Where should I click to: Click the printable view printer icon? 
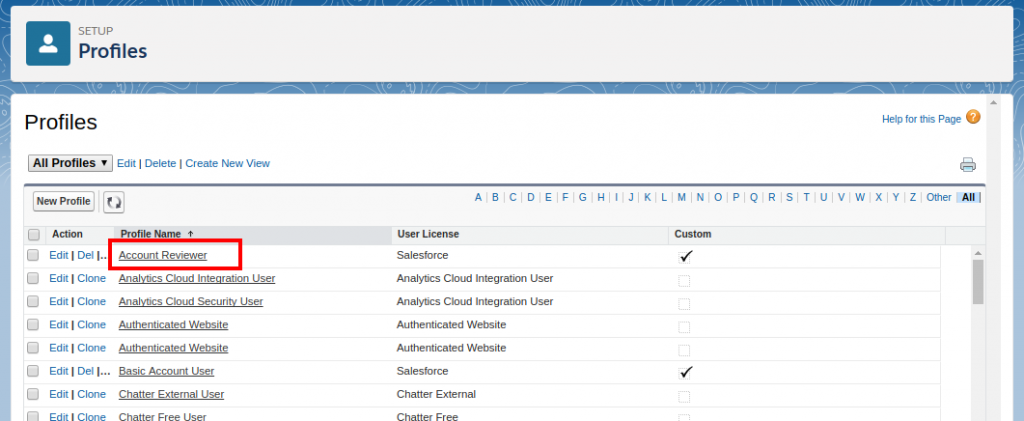(967, 165)
